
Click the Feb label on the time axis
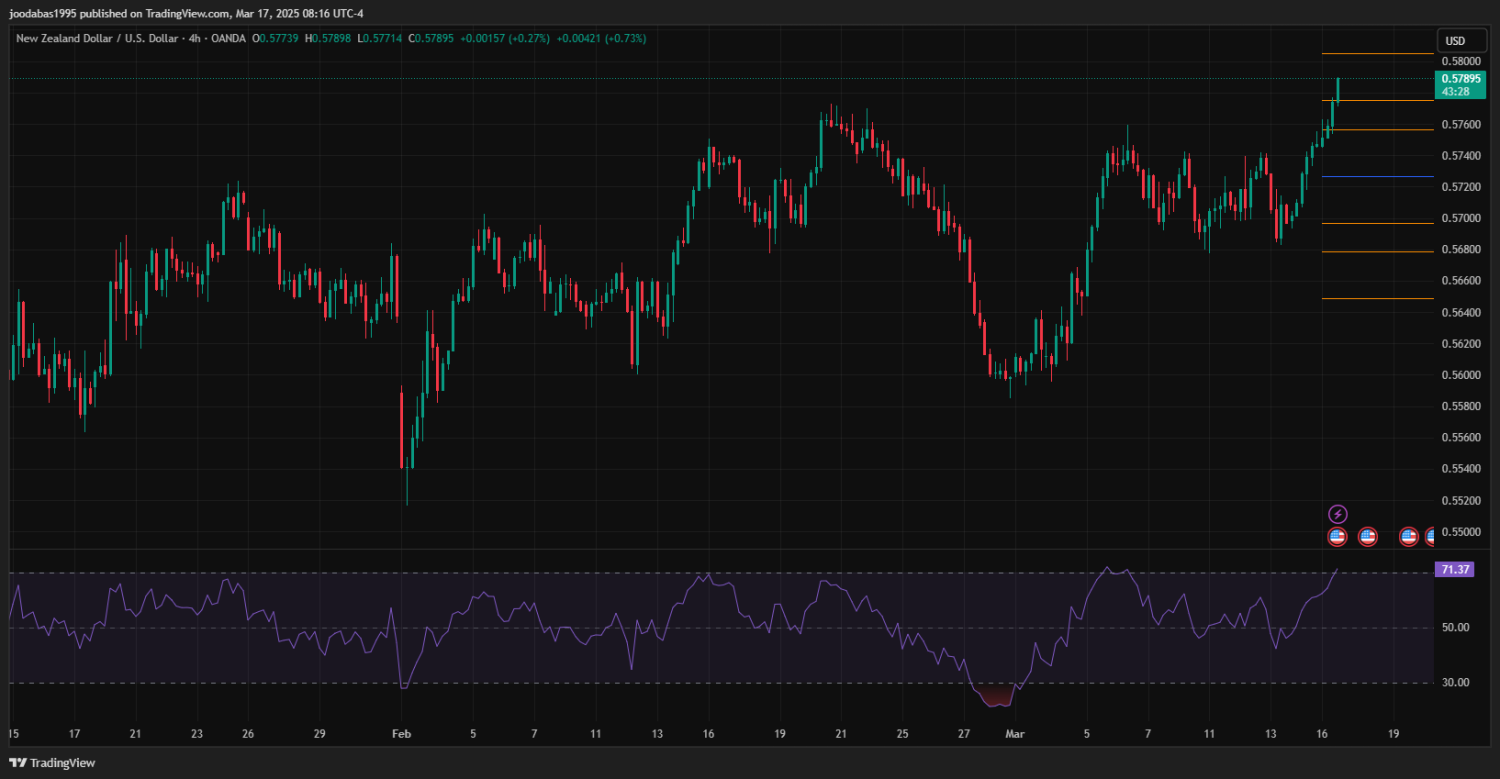[401, 734]
